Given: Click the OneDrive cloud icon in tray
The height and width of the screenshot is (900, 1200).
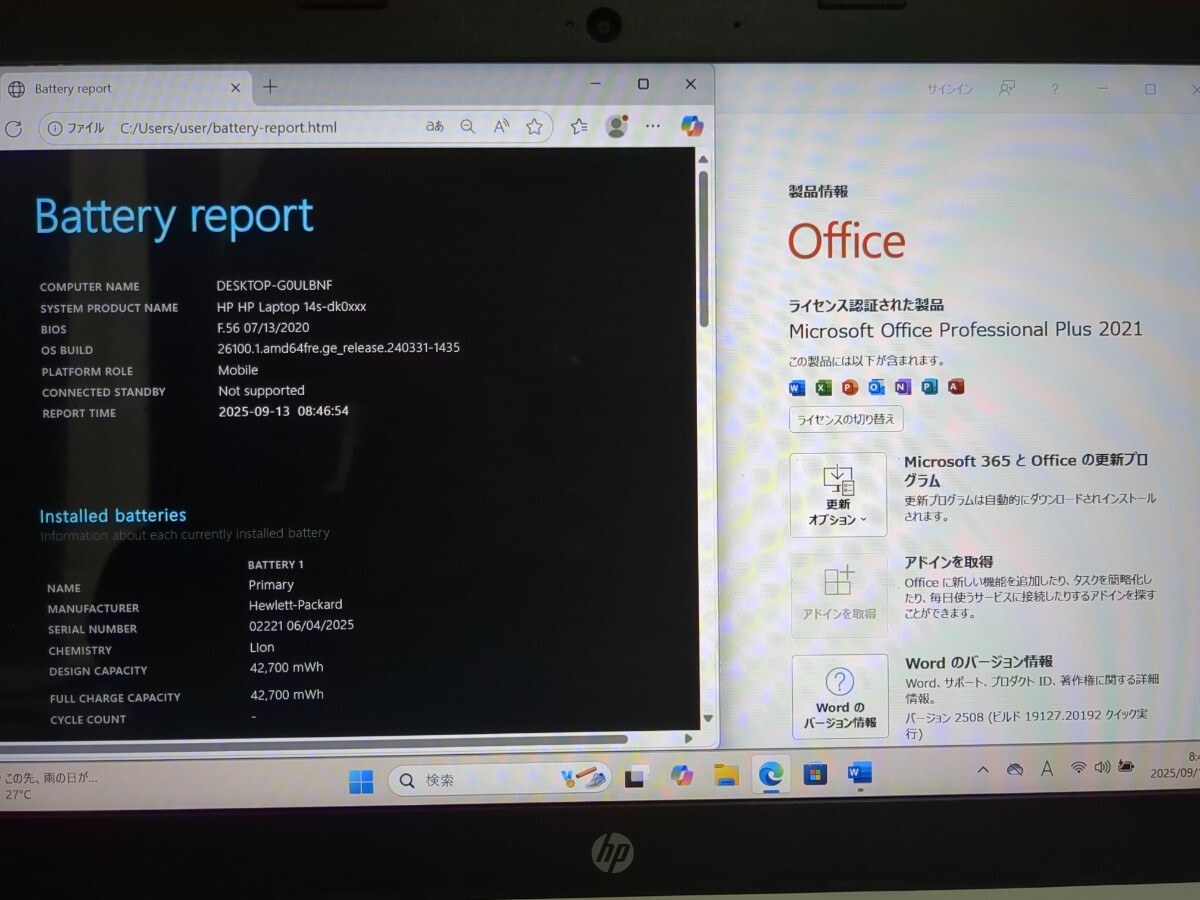Looking at the screenshot, I should point(1015,769).
